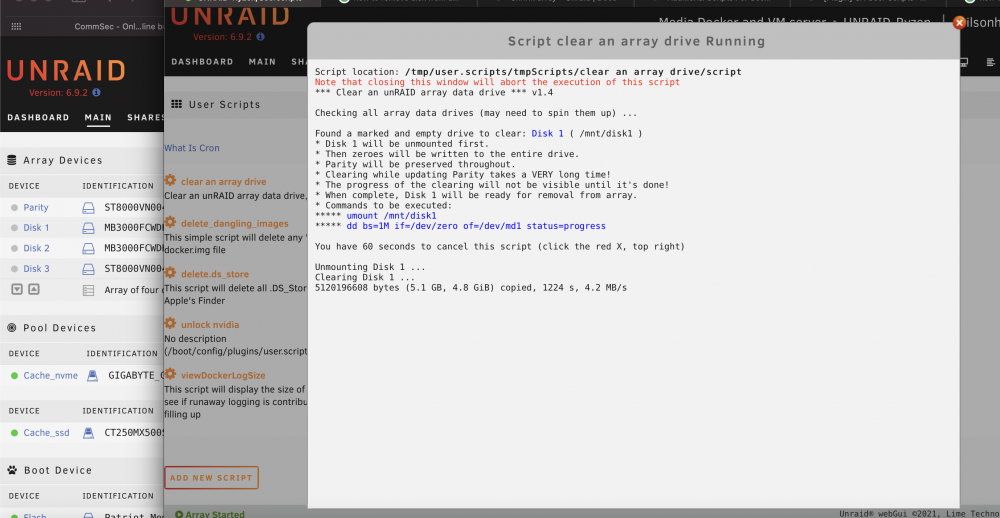This screenshot has height=518, width=1000.
Task: Click the clear an array drive script name
Action: [x=224, y=182]
